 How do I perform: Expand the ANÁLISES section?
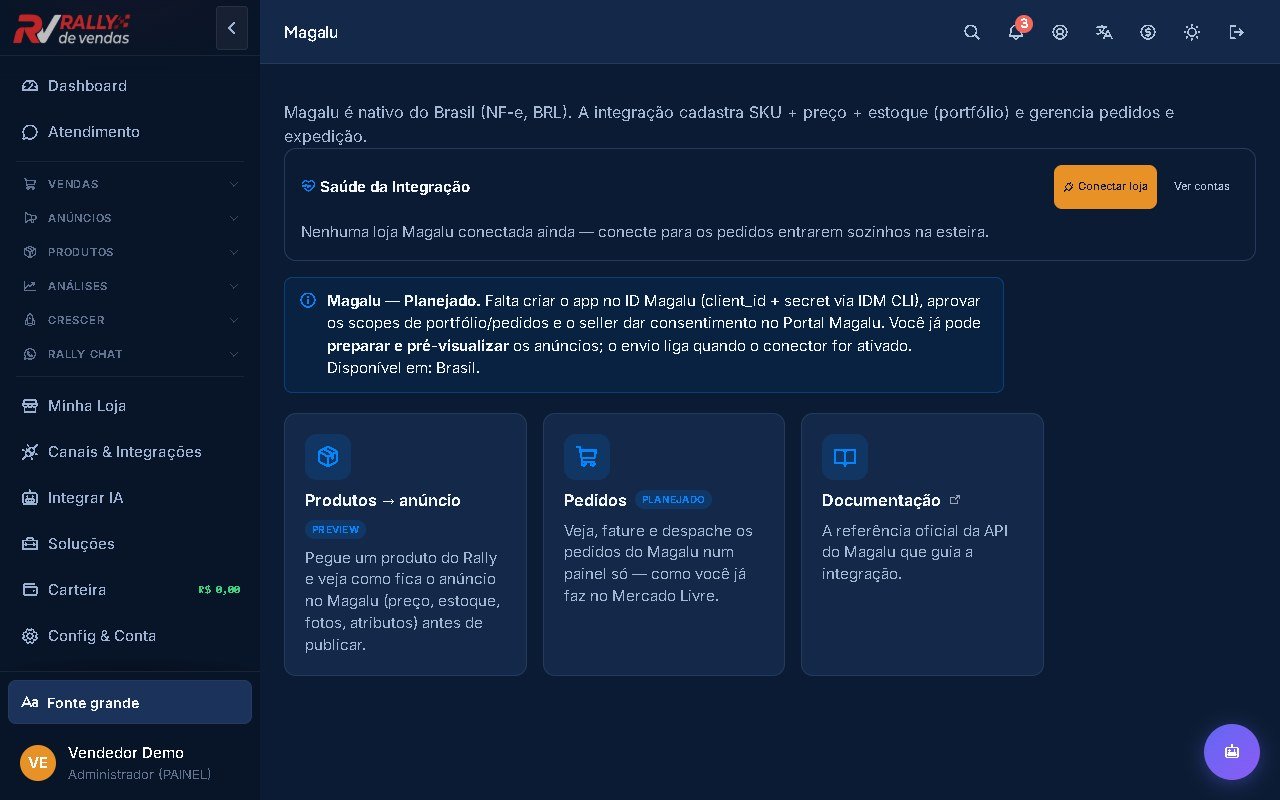(x=130, y=286)
